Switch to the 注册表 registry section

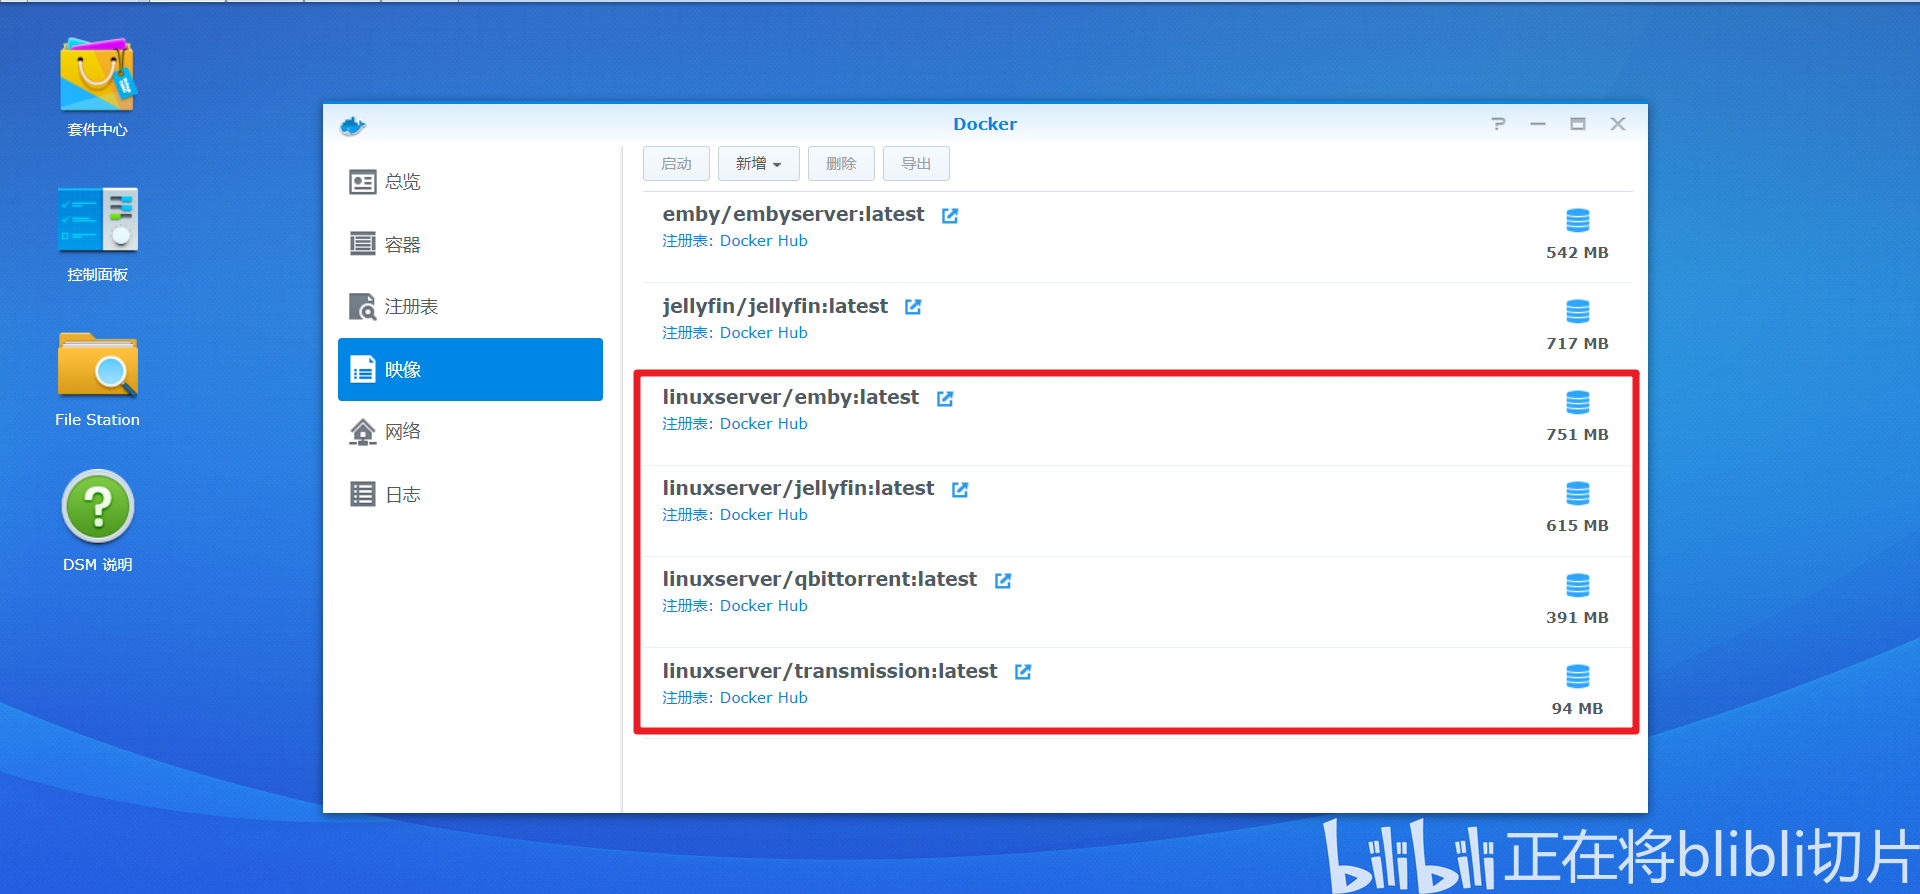click(470, 306)
